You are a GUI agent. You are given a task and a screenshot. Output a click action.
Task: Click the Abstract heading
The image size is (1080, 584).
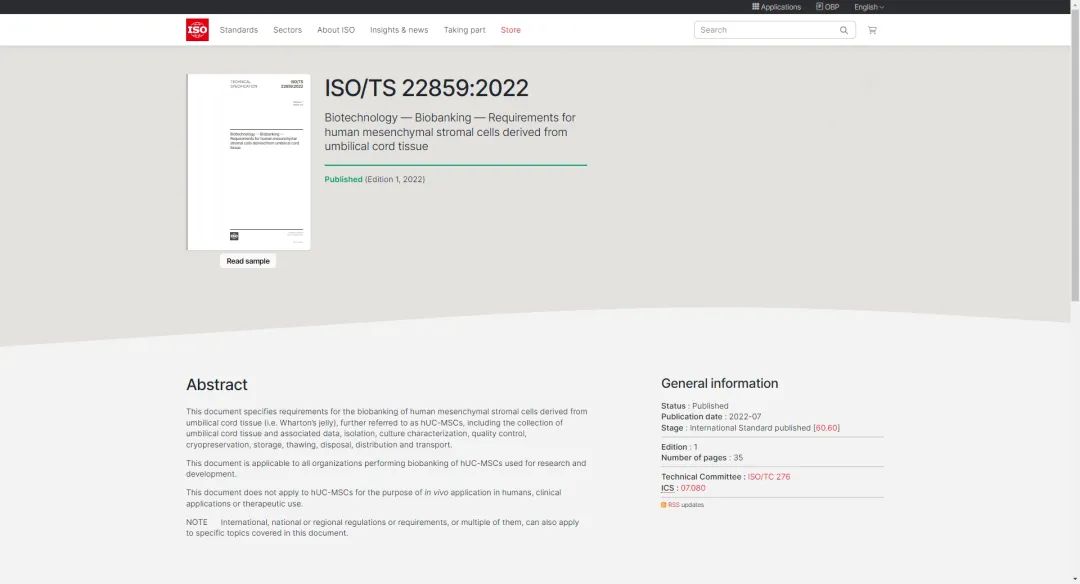[216, 384]
